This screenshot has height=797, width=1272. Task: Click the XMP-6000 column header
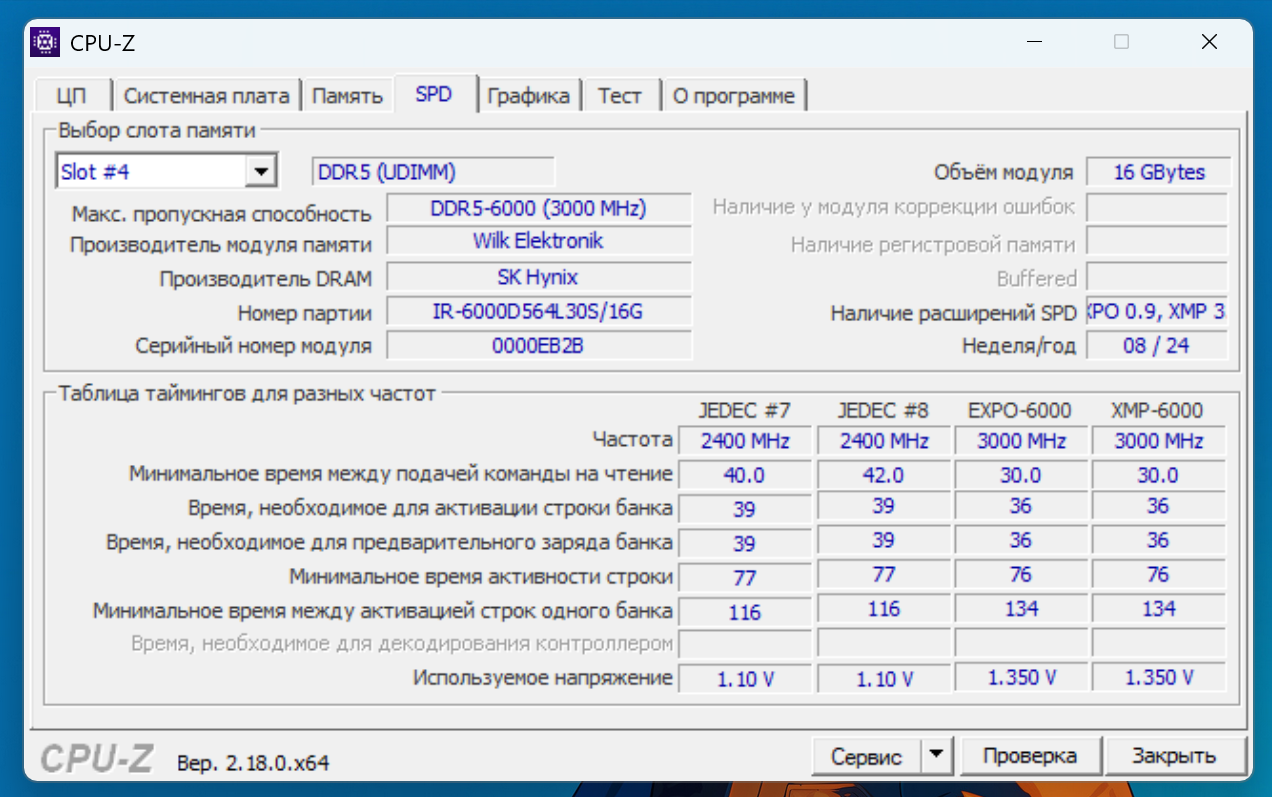coord(1157,410)
